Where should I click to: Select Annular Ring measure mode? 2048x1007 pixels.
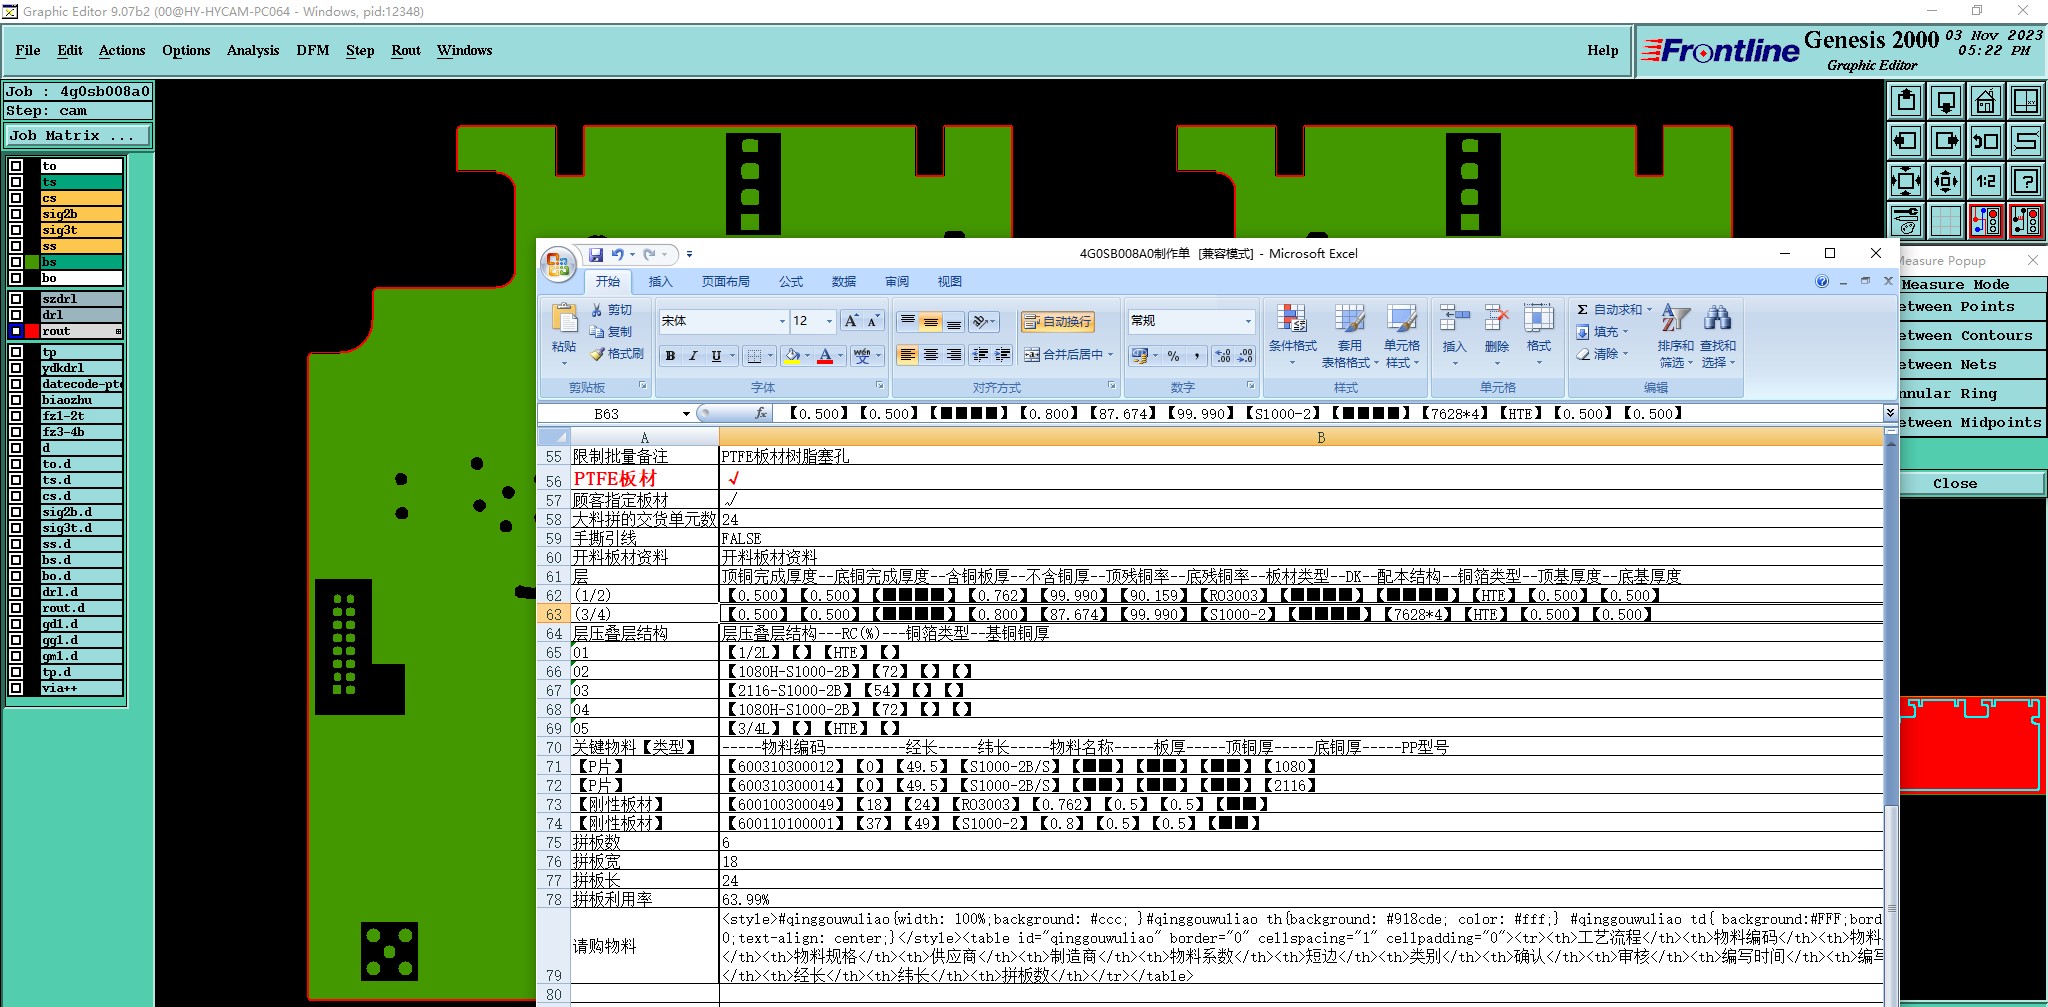1970,394
